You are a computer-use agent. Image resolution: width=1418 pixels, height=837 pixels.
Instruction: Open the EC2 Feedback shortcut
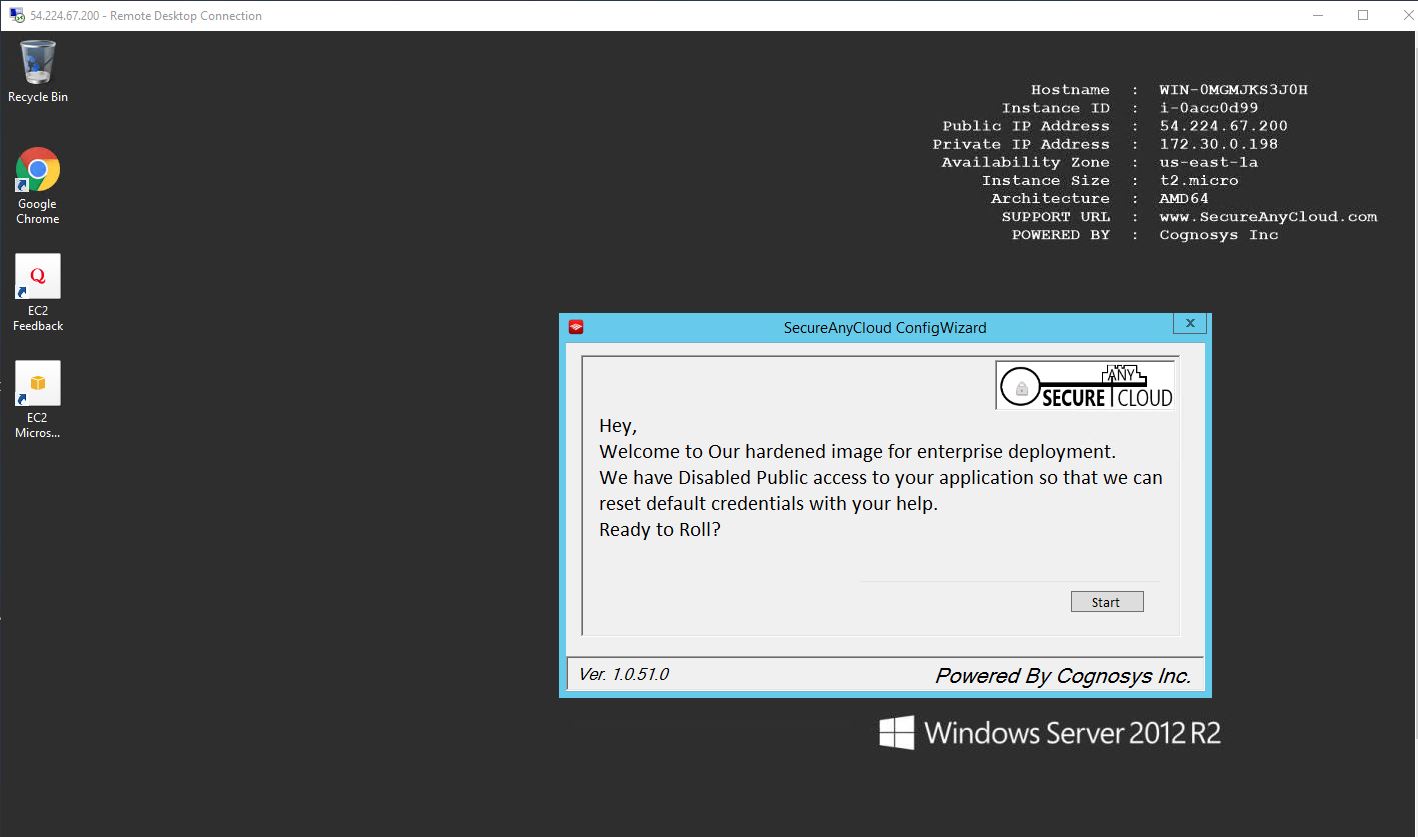[38, 277]
